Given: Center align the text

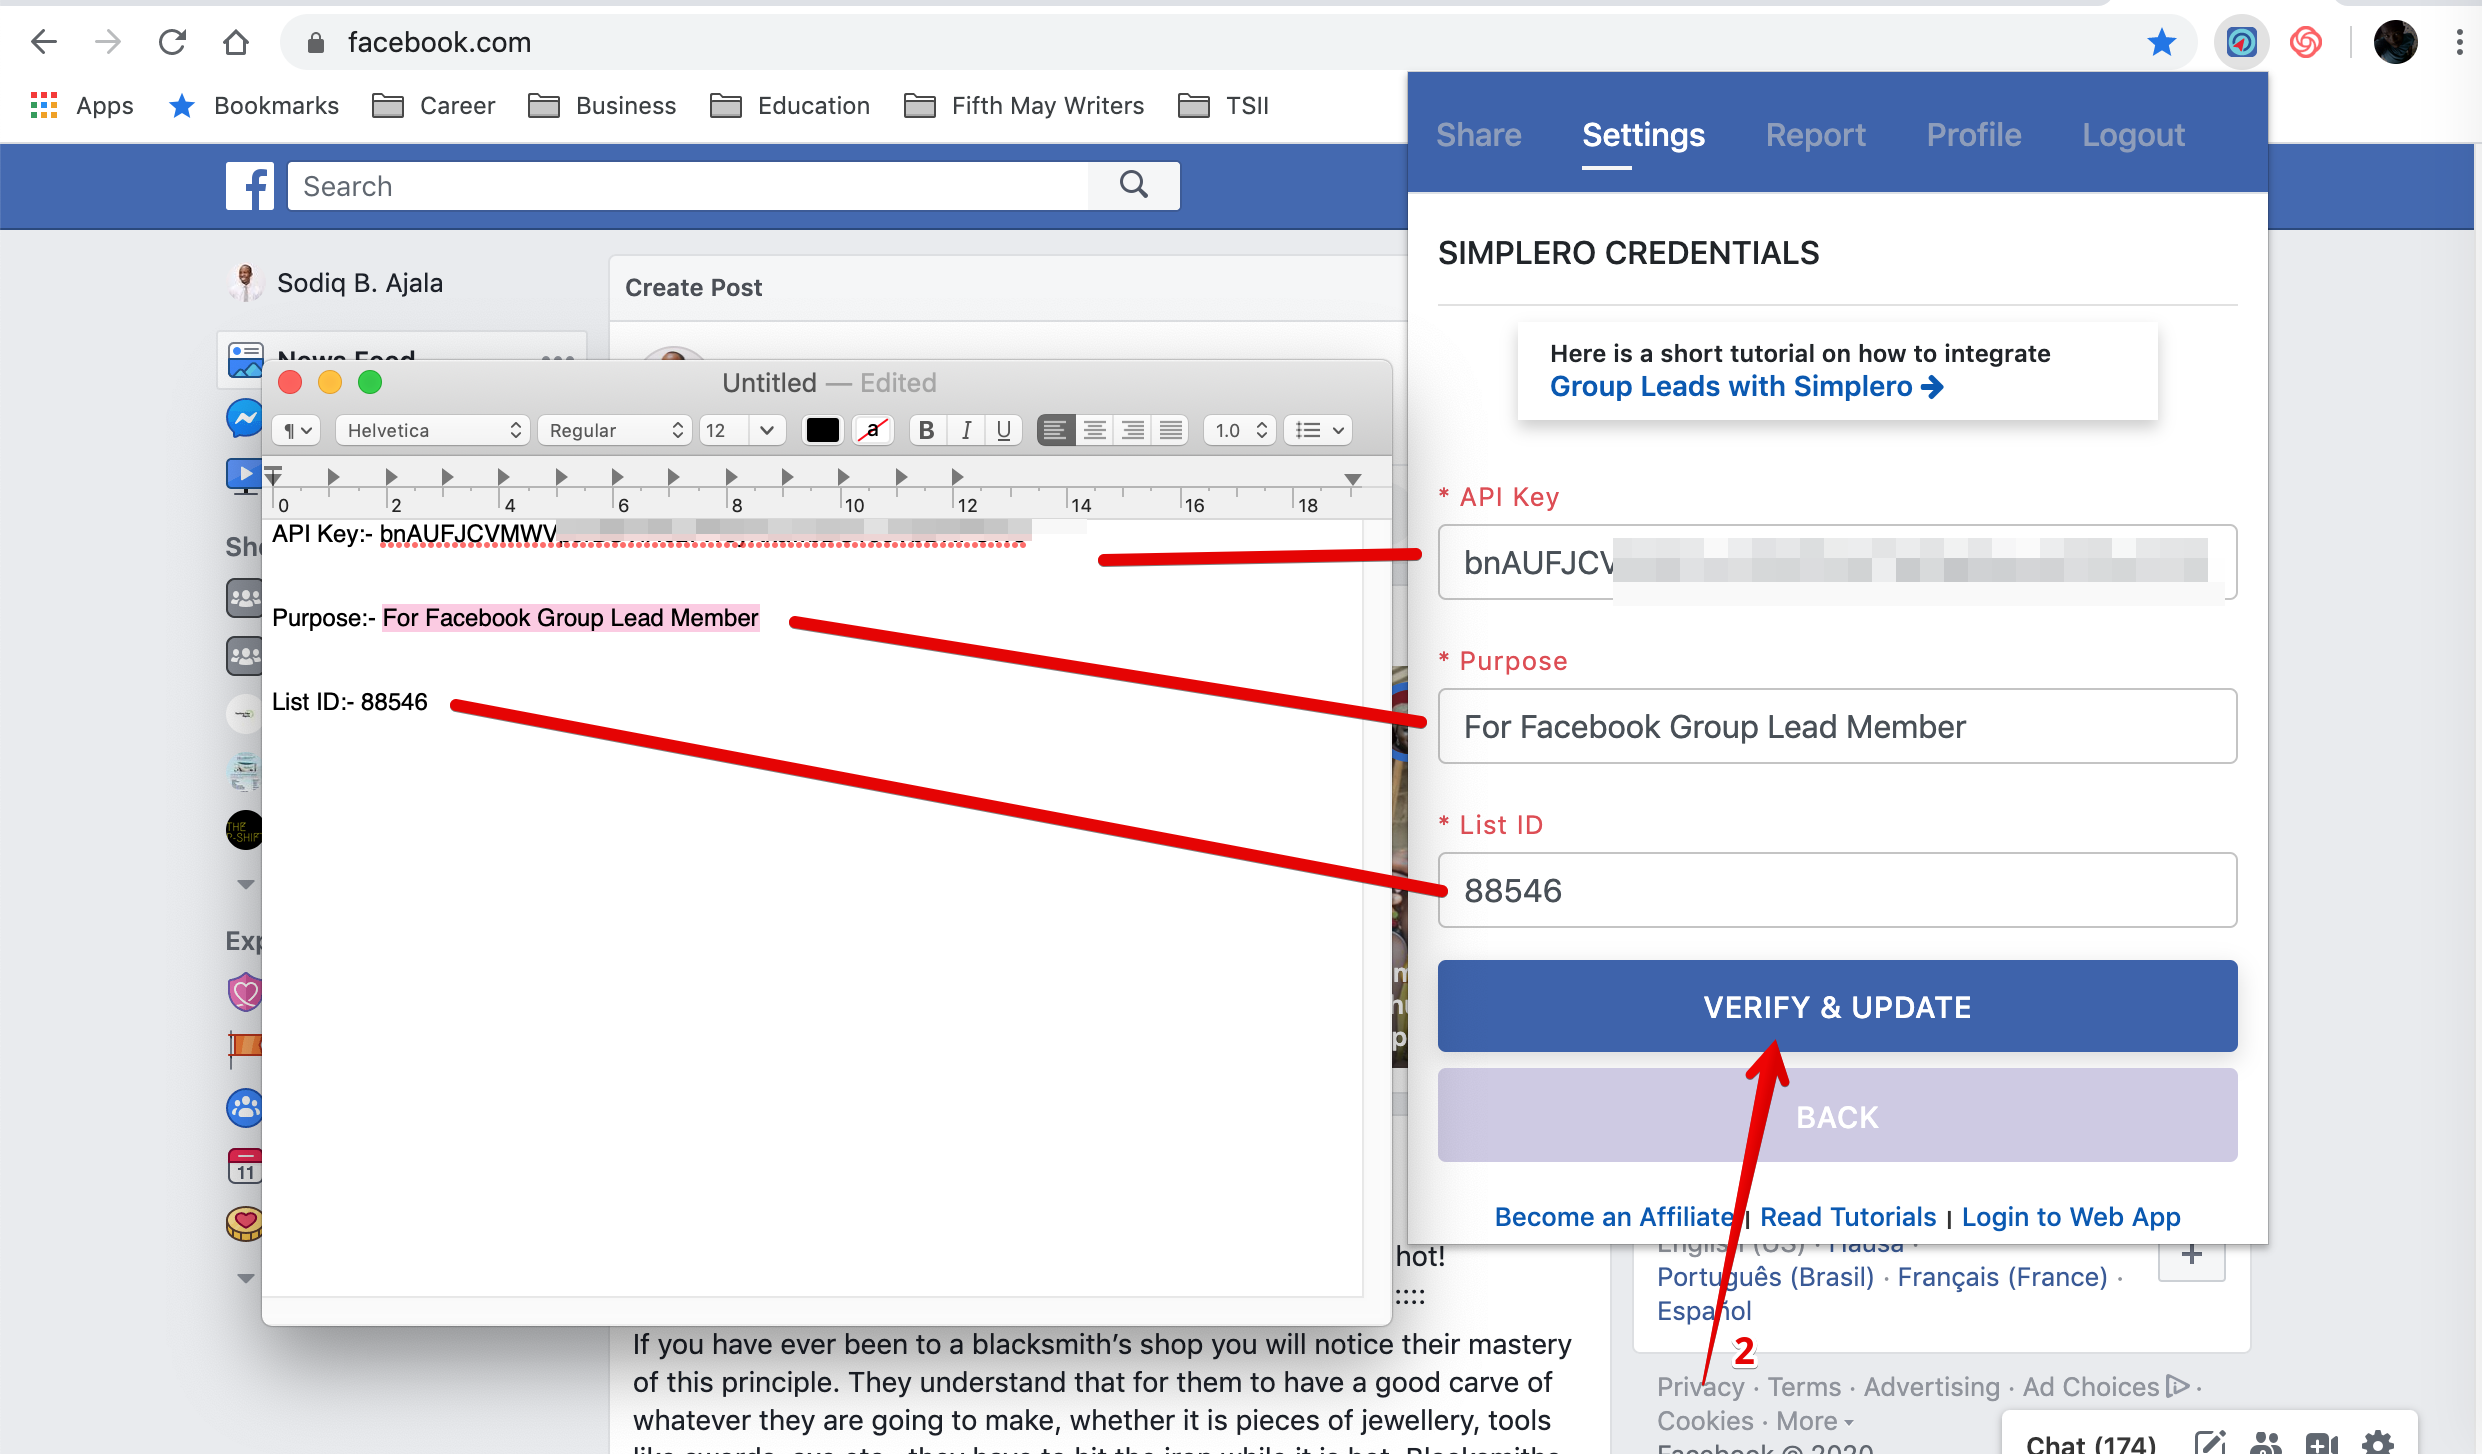Looking at the screenshot, I should 1094,430.
